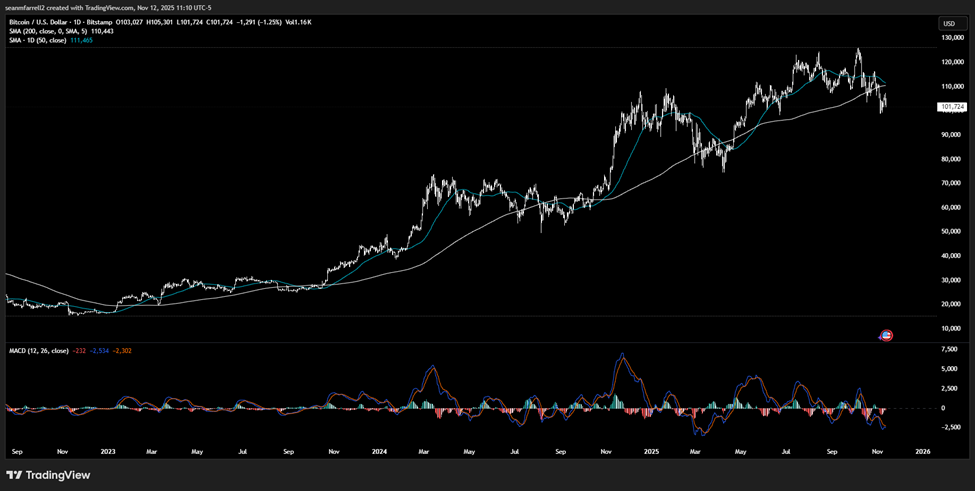Click the Vol 1.16K volume readout
Screen dimensions: 975x491
(297, 22)
